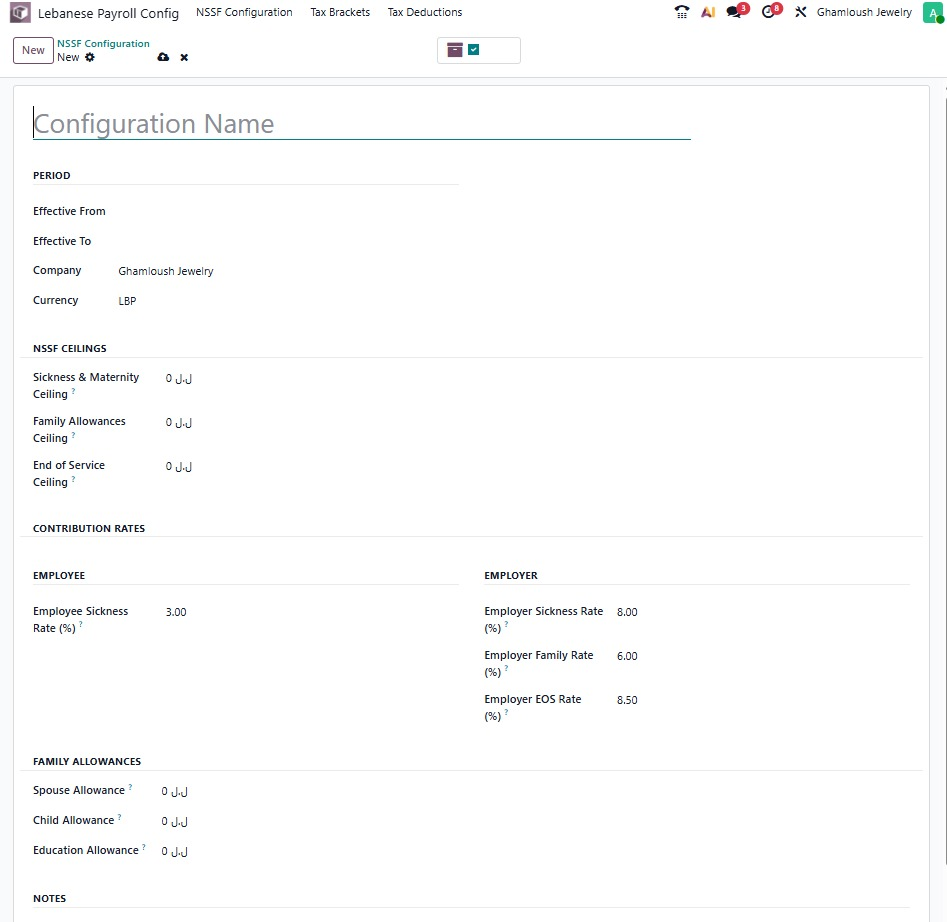The height and width of the screenshot is (922, 947).
Task: Open the Tax Brackets menu
Action: tap(340, 13)
